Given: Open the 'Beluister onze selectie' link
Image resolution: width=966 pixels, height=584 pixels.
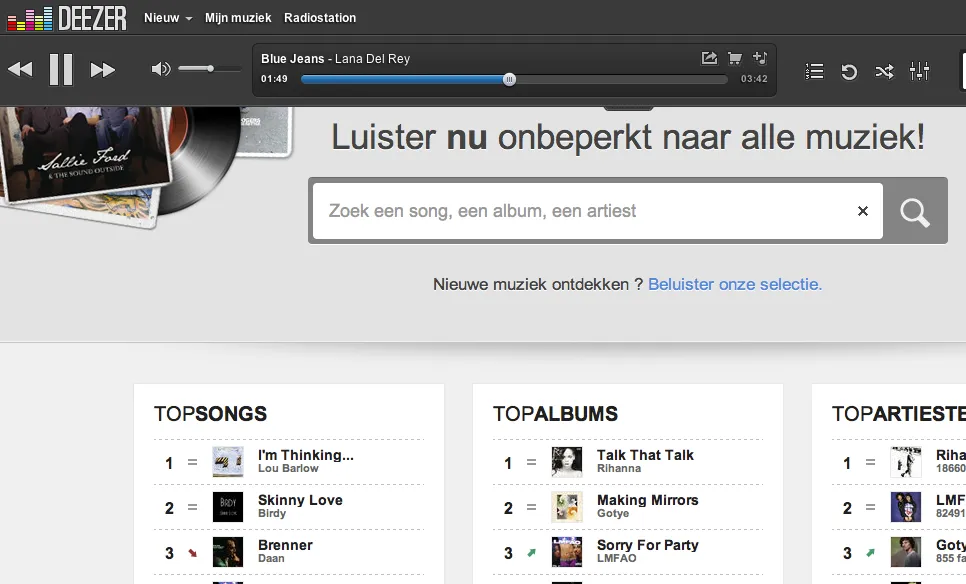Looking at the screenshot, I should (x=735, y=284).
